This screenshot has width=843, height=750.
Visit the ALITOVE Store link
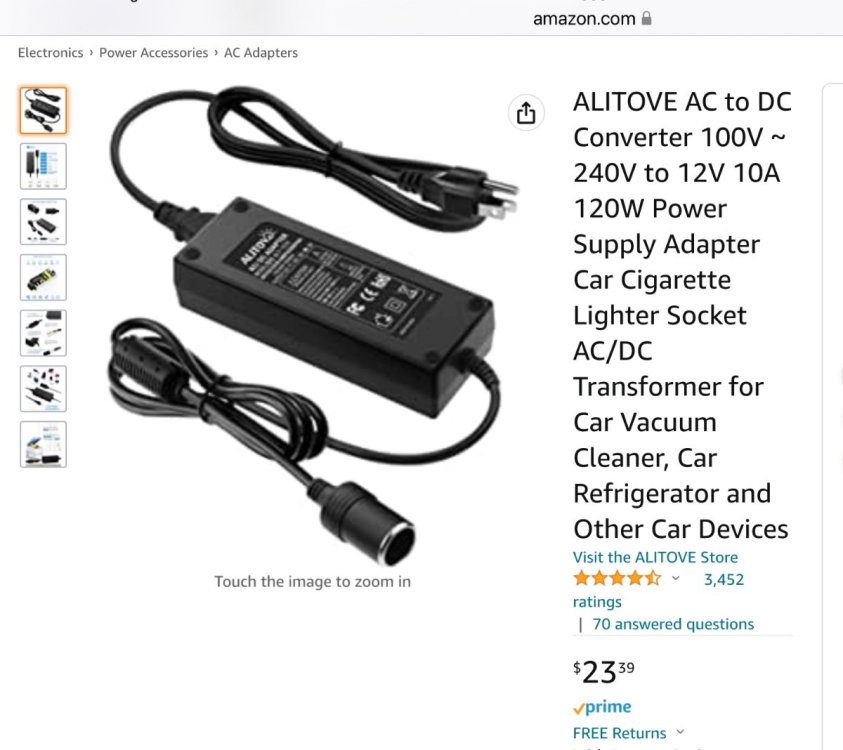coord(655,558)
